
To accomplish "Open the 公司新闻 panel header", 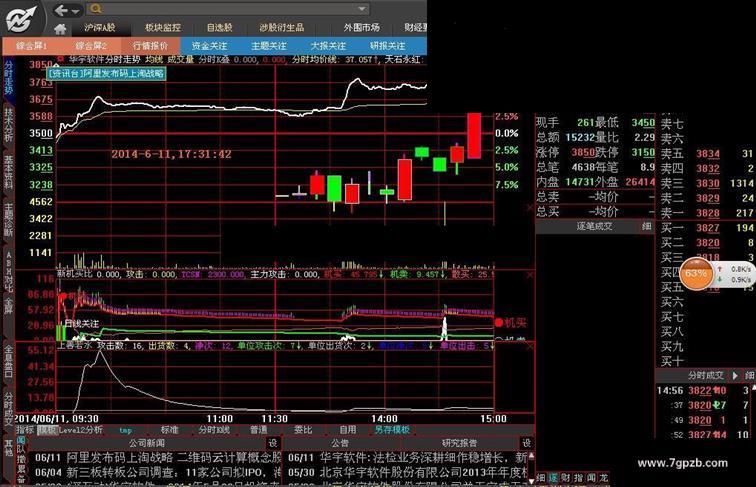I will click(147, 443).
